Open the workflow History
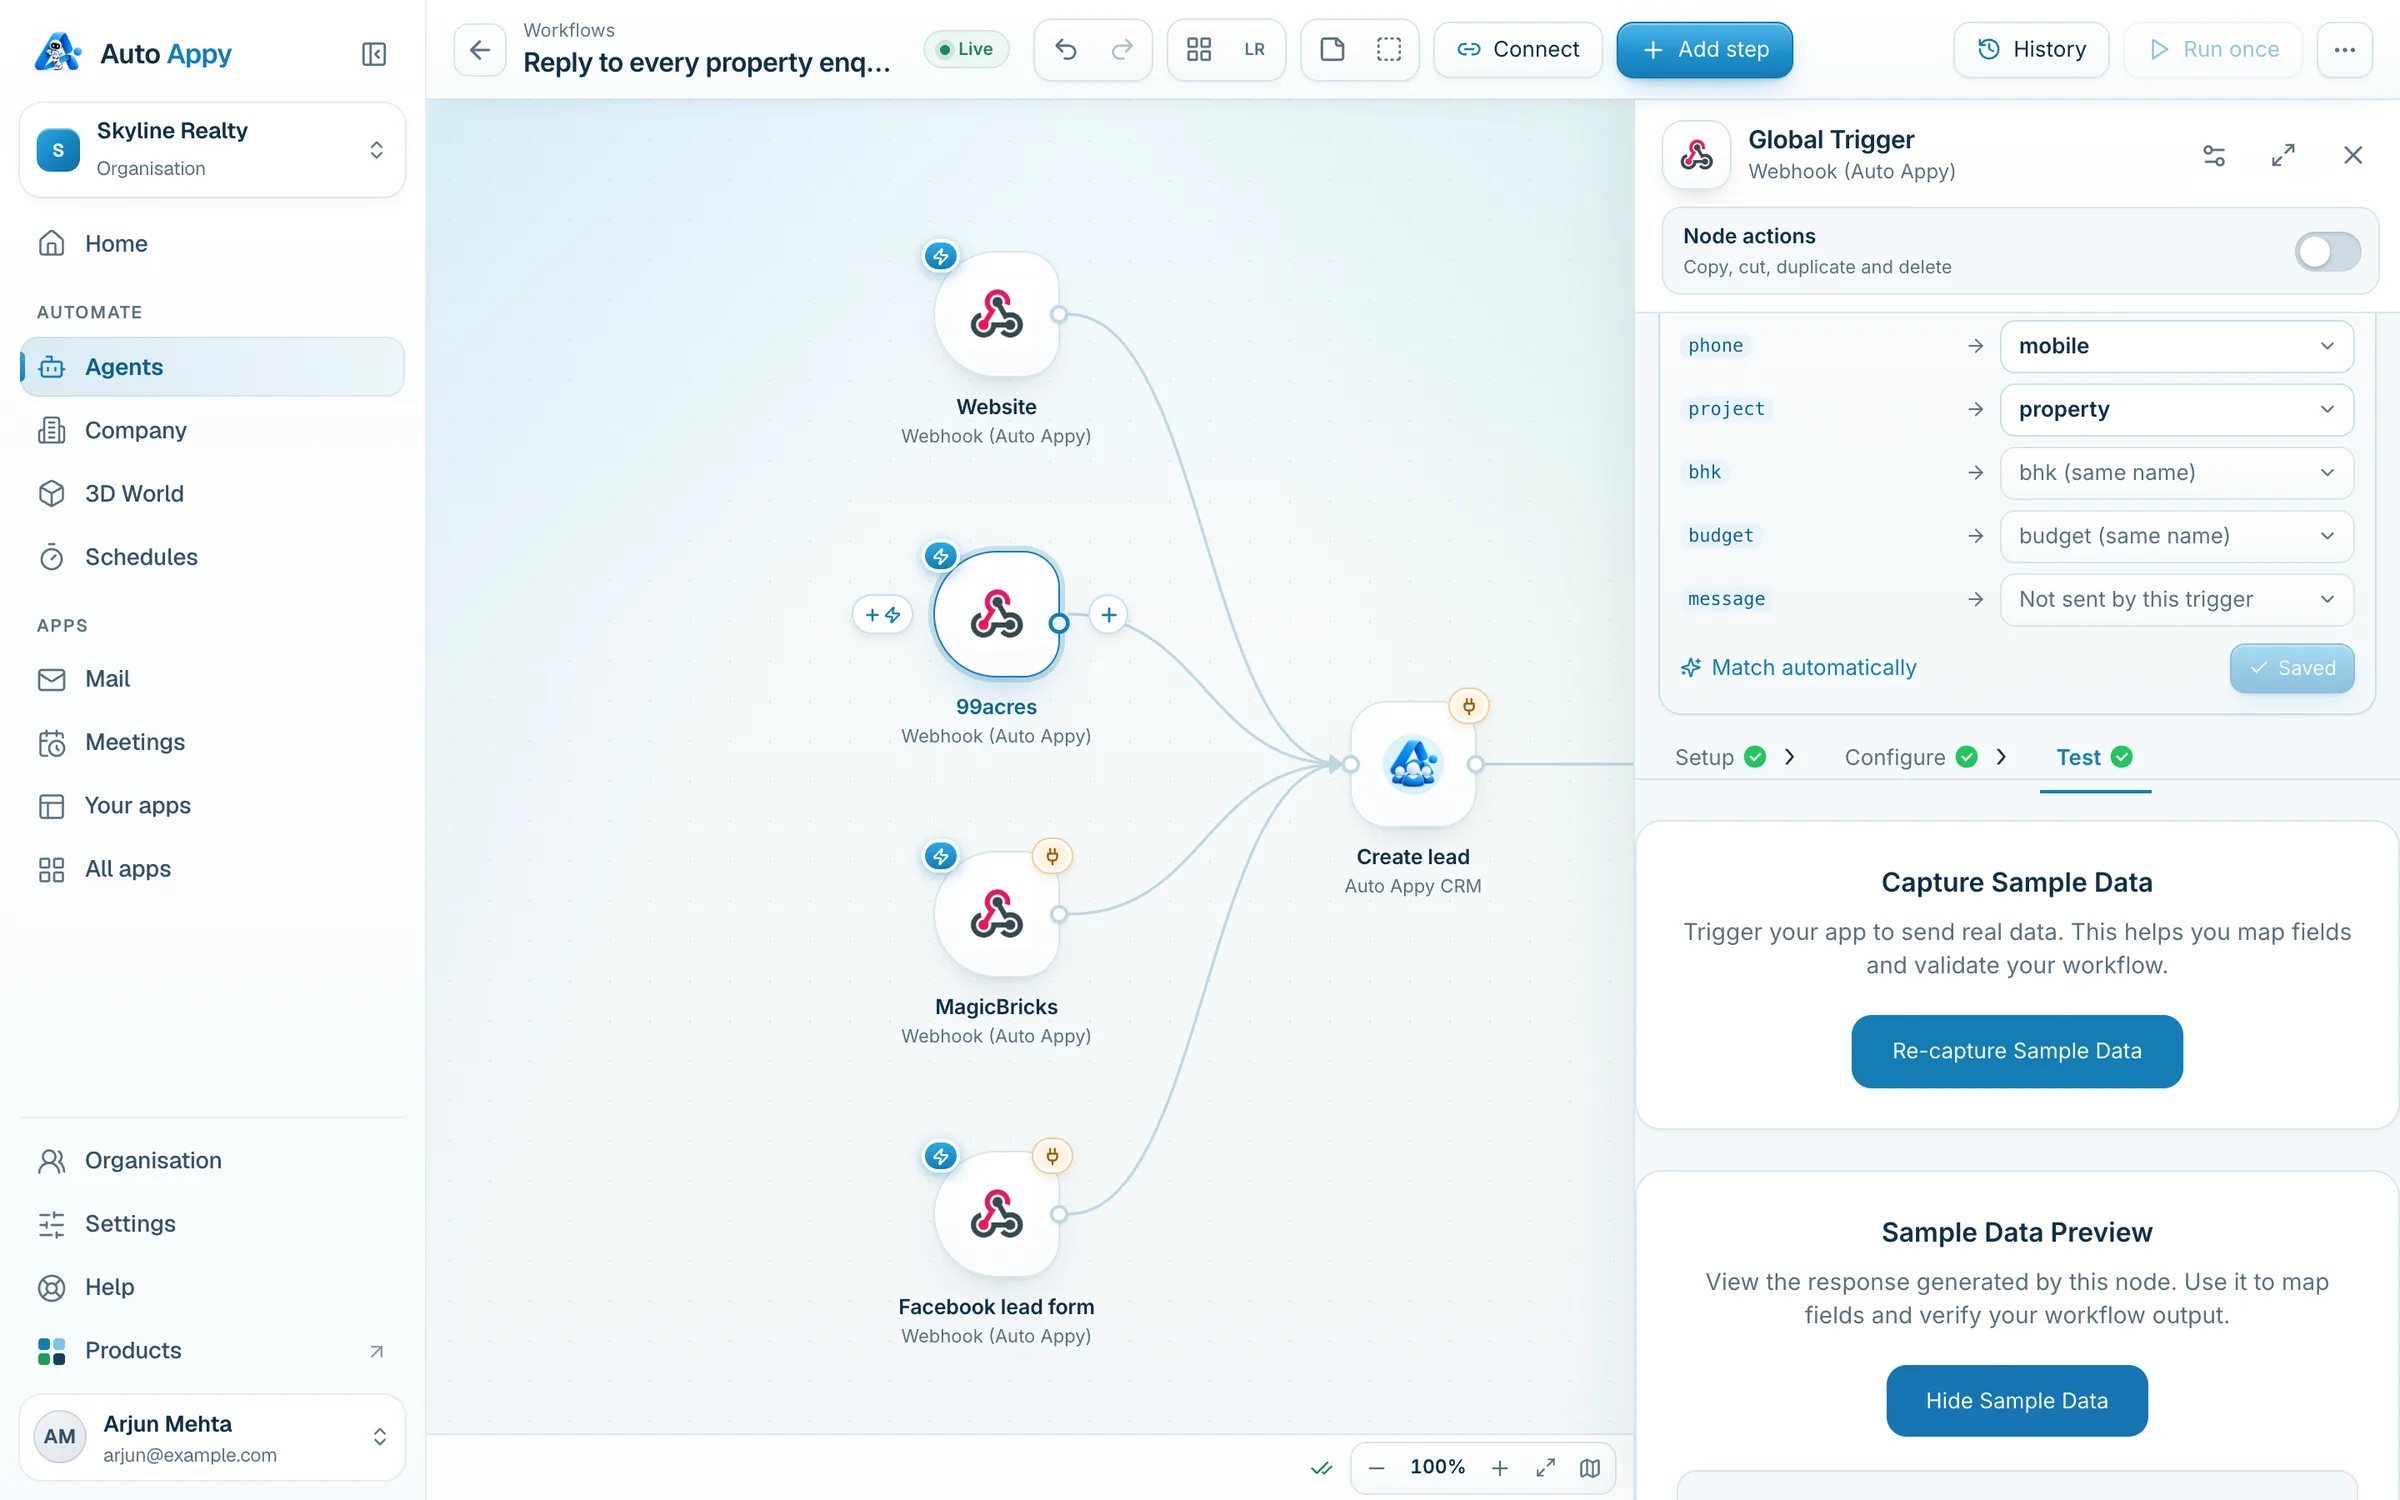The height and width of the screenshot is (1500, 2400). (2030, 49)
